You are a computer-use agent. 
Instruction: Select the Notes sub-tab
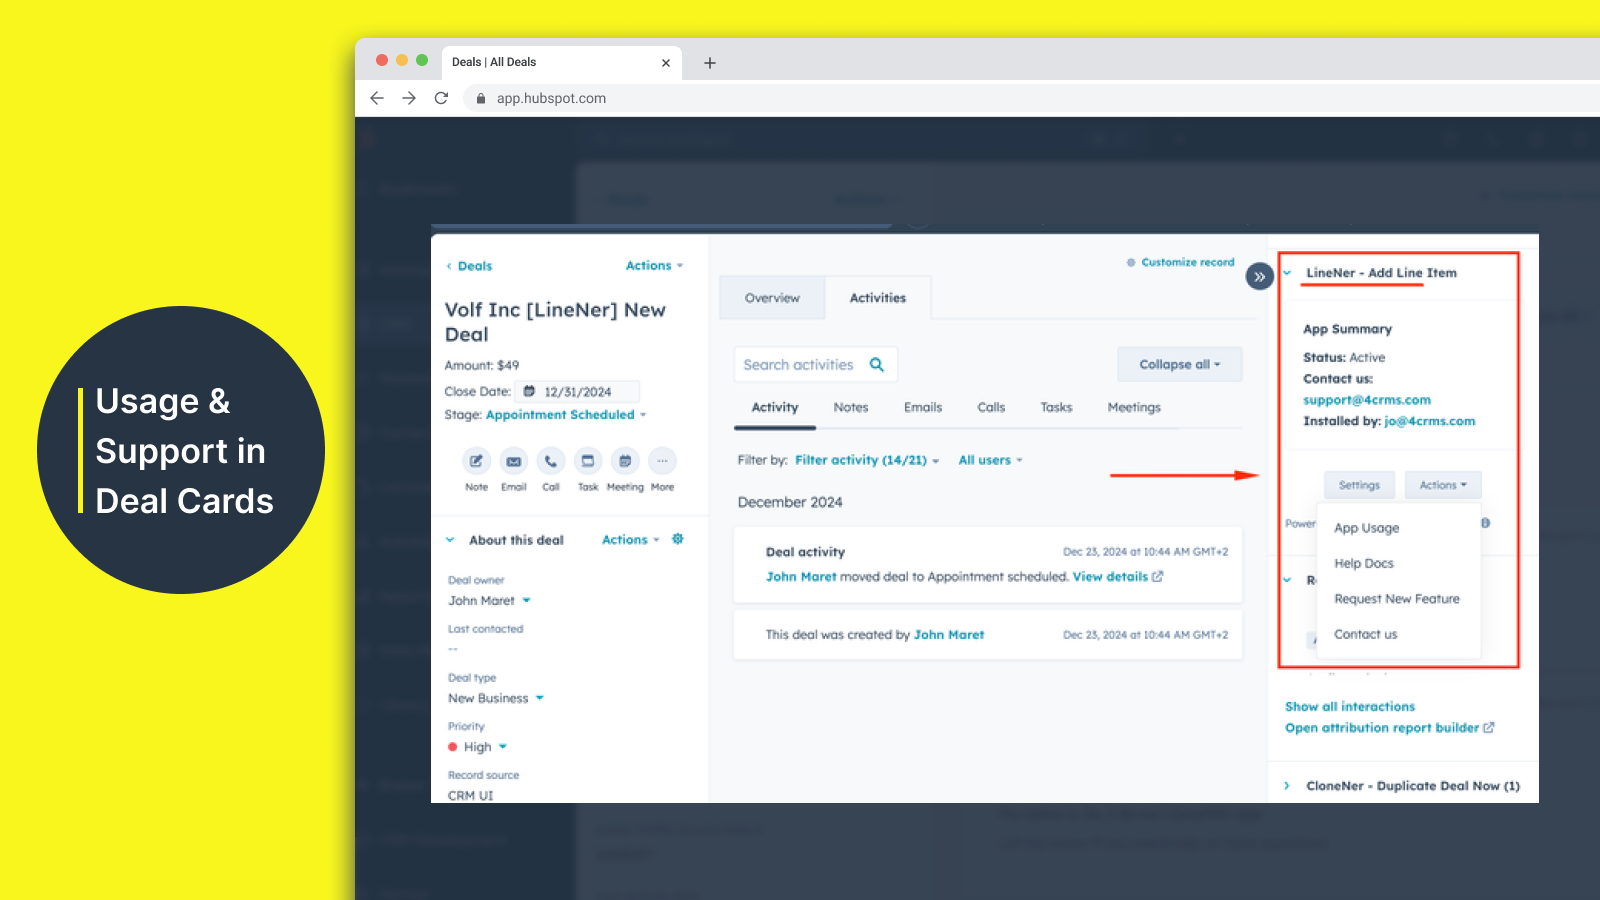(851, 408)
